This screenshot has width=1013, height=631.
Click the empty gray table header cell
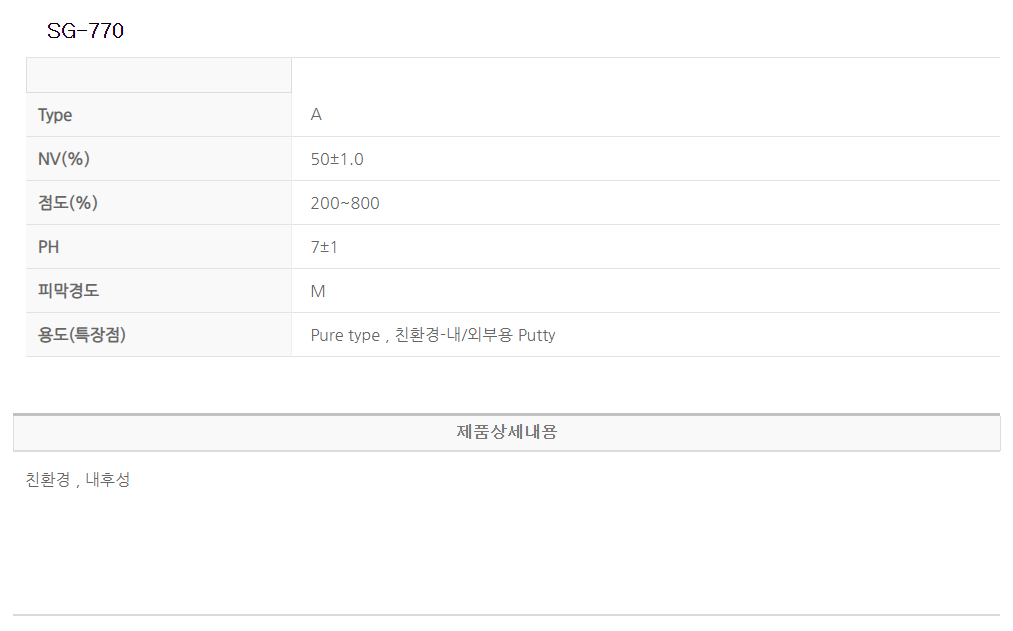click(158, 75)
